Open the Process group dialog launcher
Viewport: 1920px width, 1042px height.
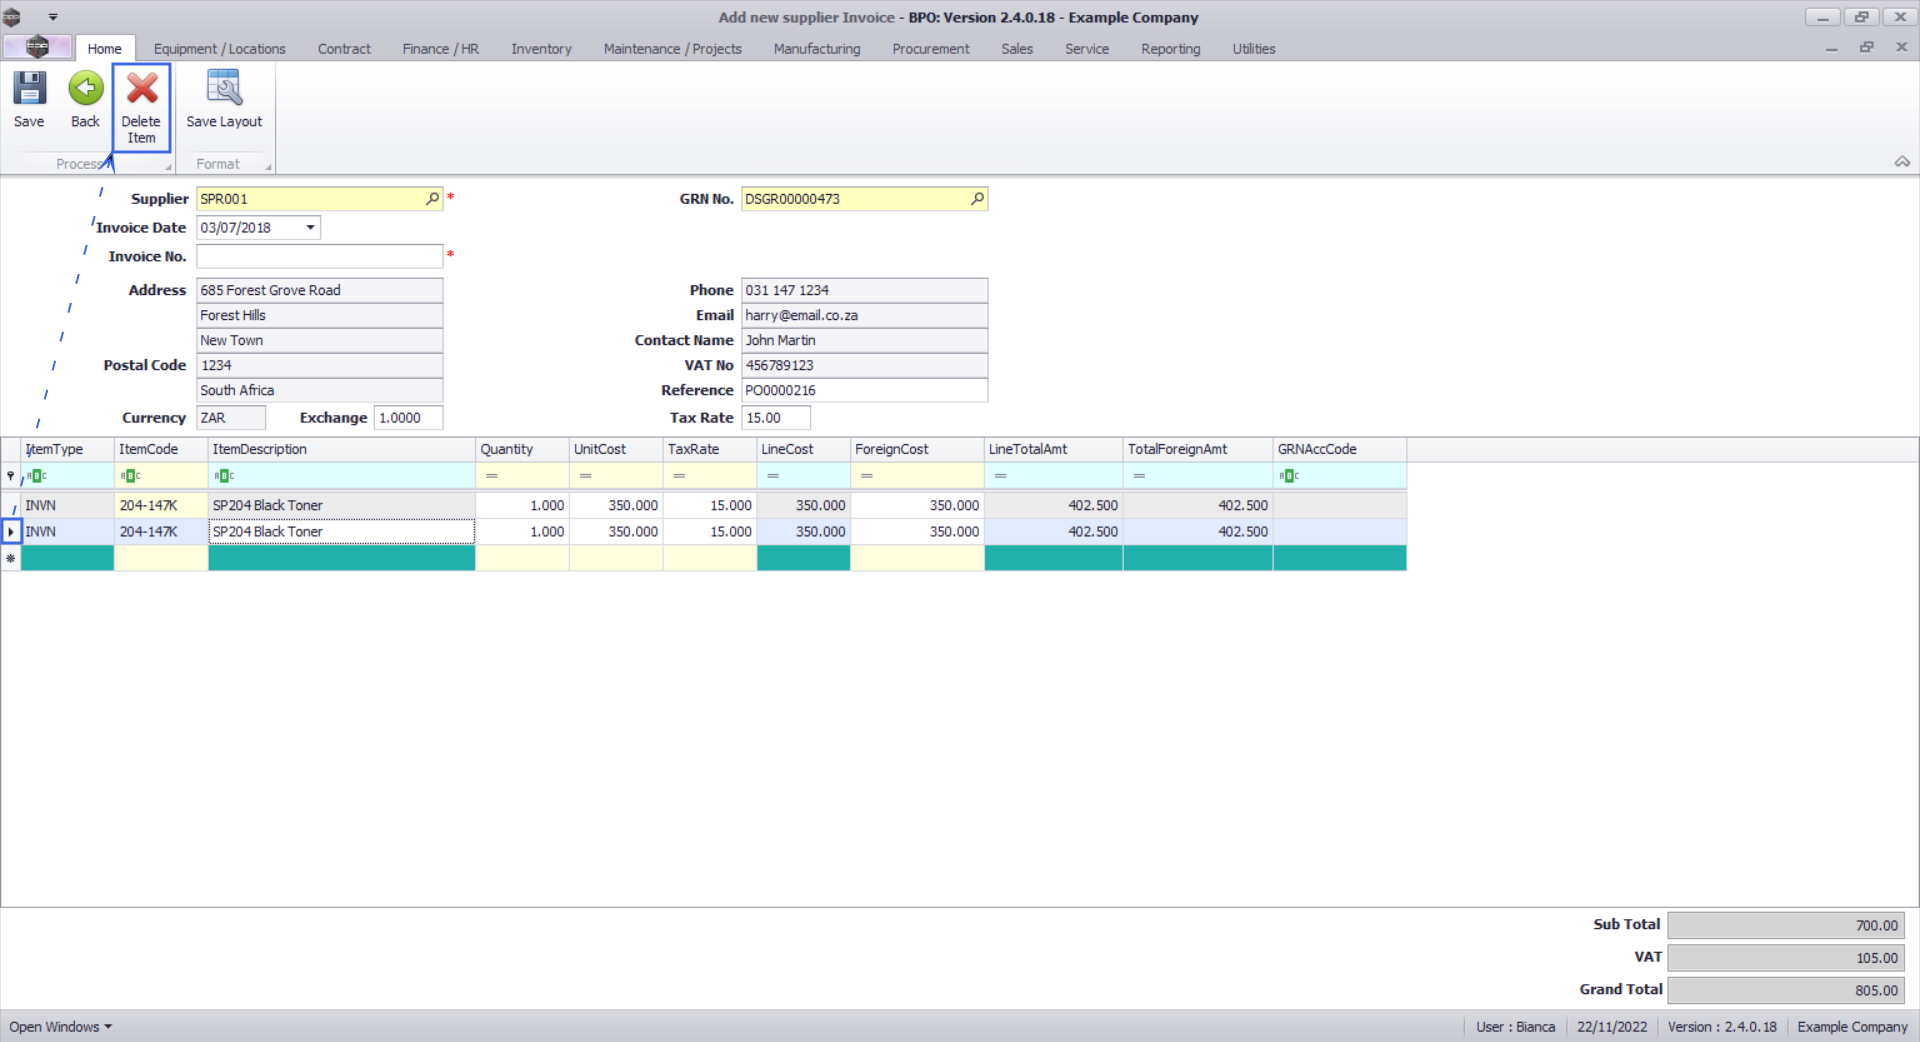pos(168,166)
